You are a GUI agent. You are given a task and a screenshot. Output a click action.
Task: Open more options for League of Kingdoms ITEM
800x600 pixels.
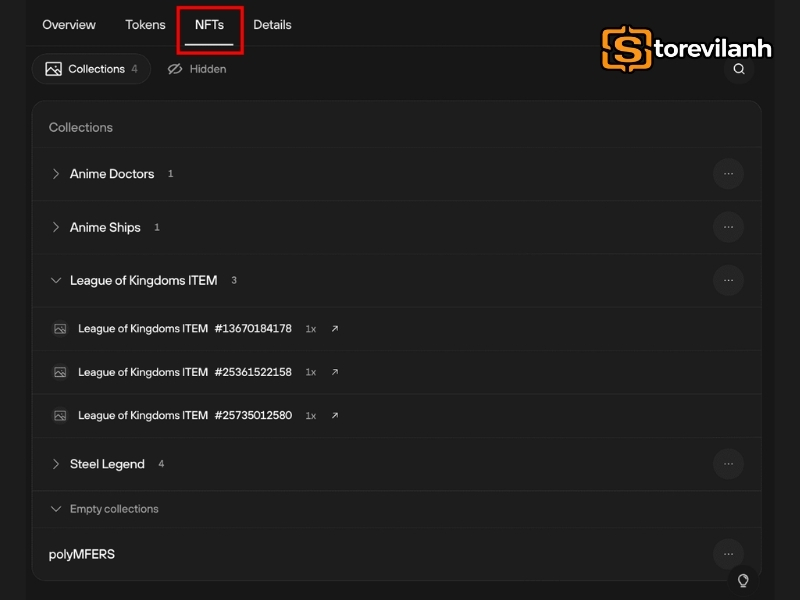tap(728, 281)
